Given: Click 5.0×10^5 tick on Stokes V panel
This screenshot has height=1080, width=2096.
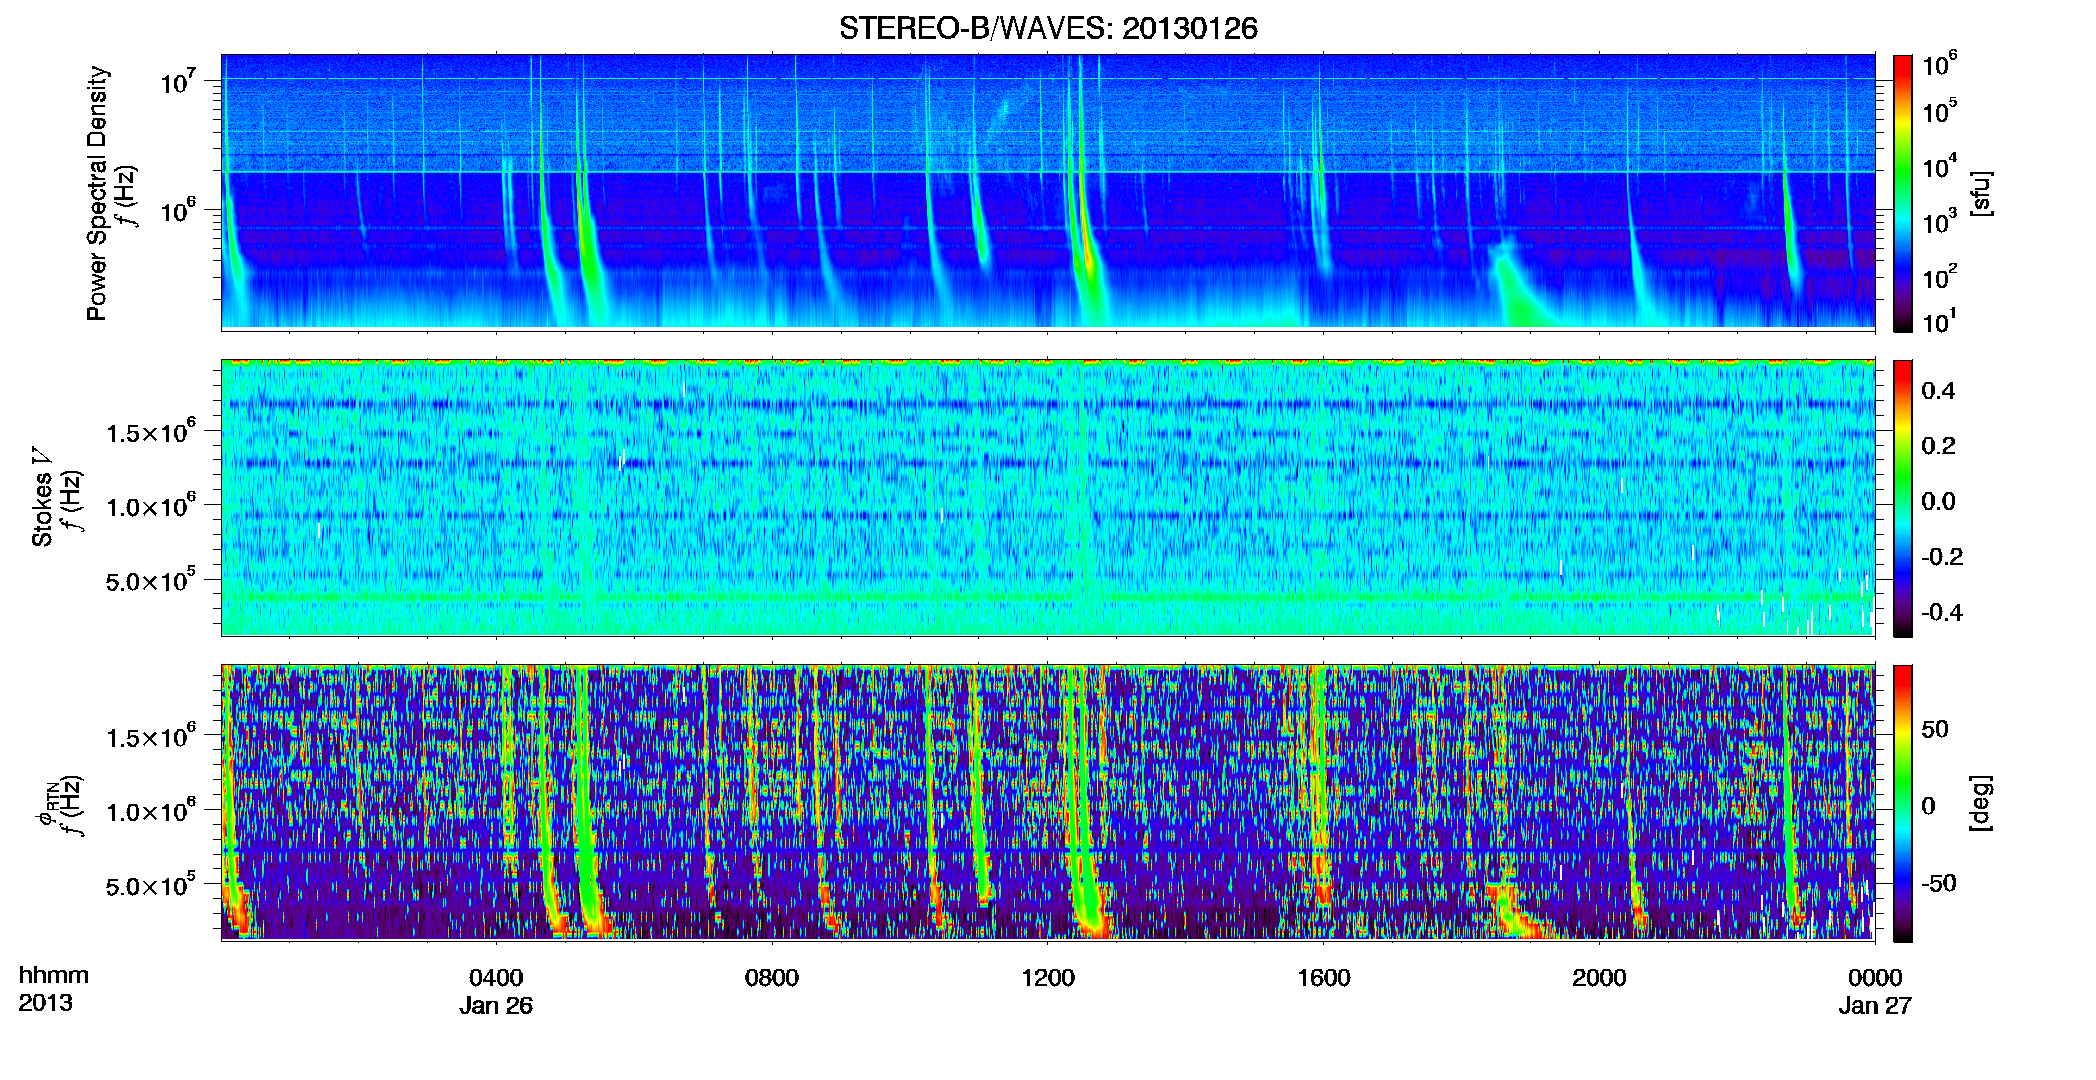Looking at the screenshot, I should [151, 580].
